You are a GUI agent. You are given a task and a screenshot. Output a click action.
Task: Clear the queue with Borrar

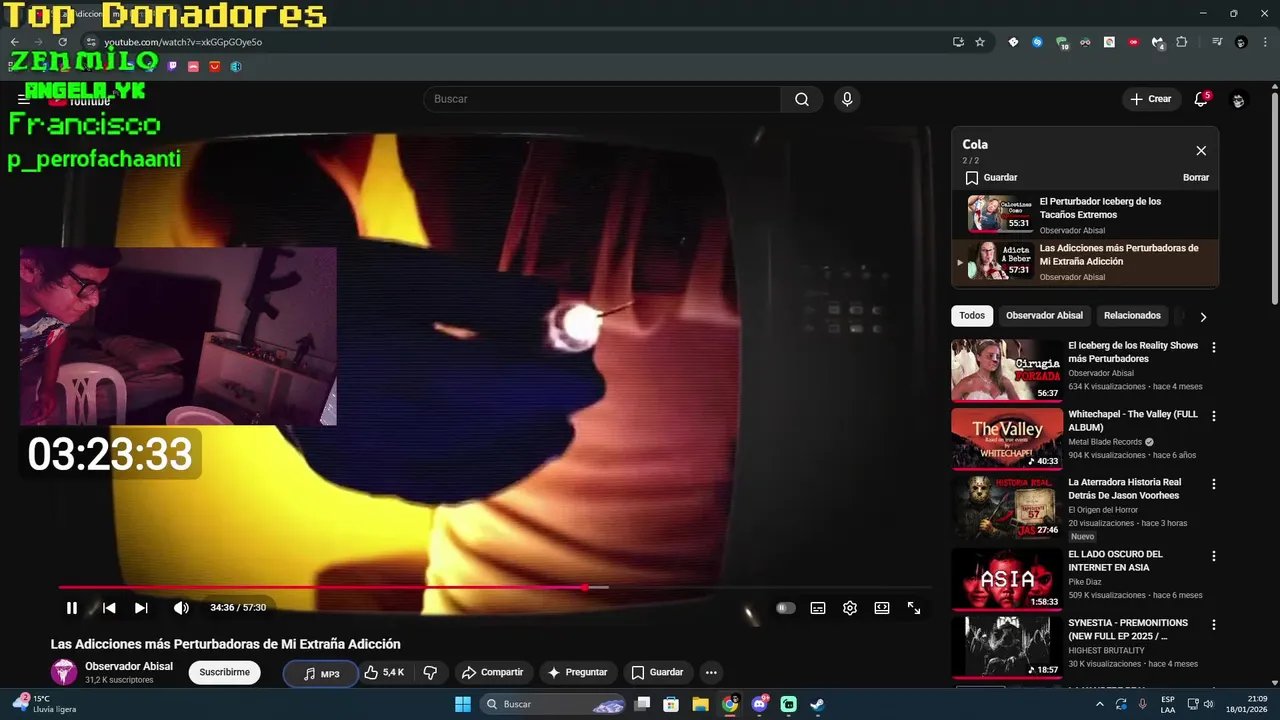tap(1196, 178)
